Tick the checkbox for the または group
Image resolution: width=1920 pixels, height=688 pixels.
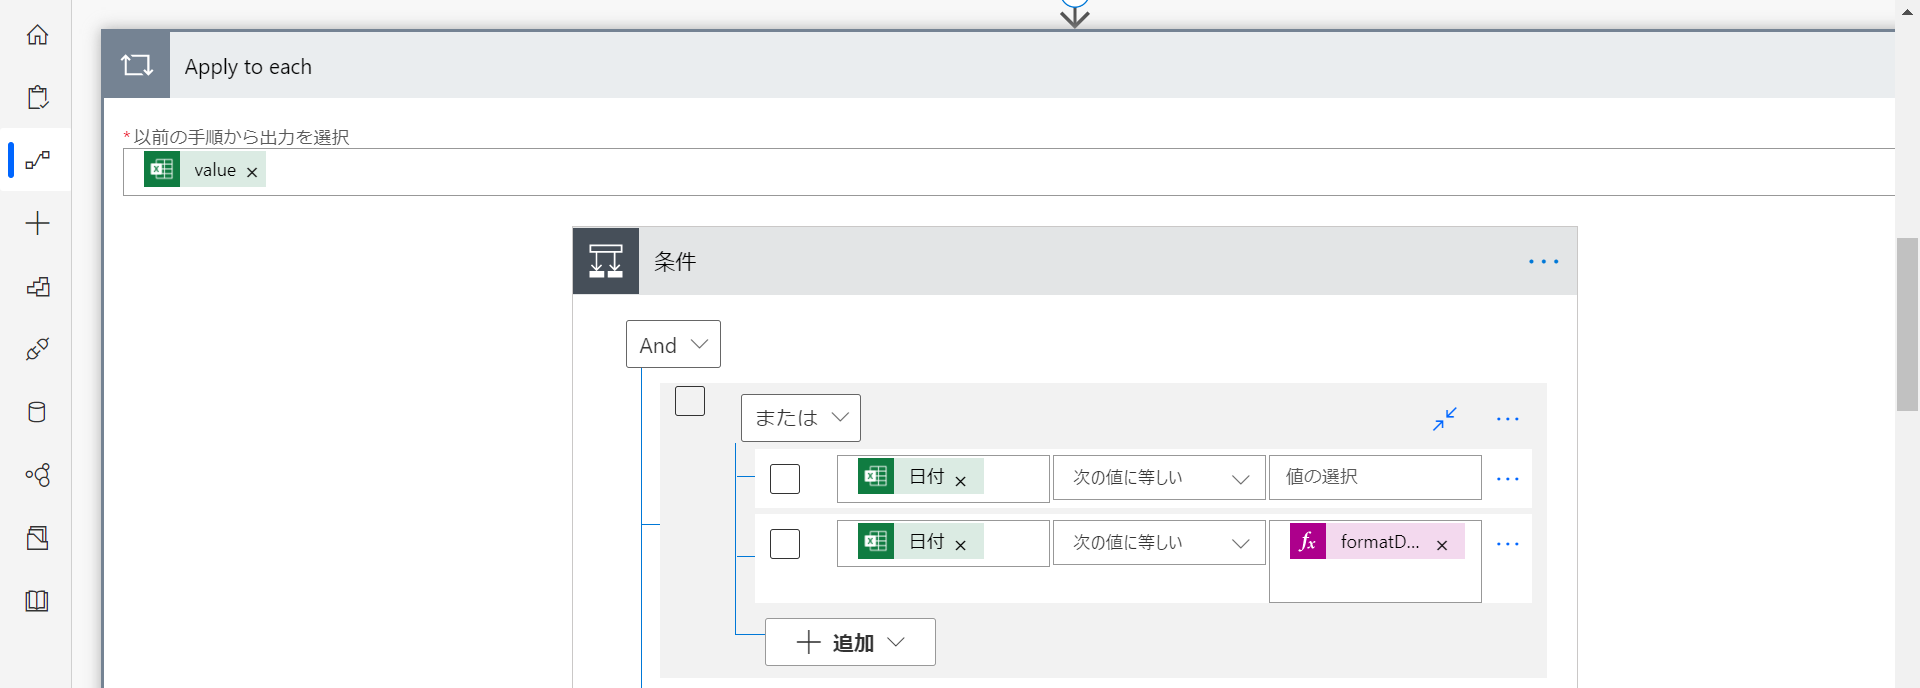(690, 401)
